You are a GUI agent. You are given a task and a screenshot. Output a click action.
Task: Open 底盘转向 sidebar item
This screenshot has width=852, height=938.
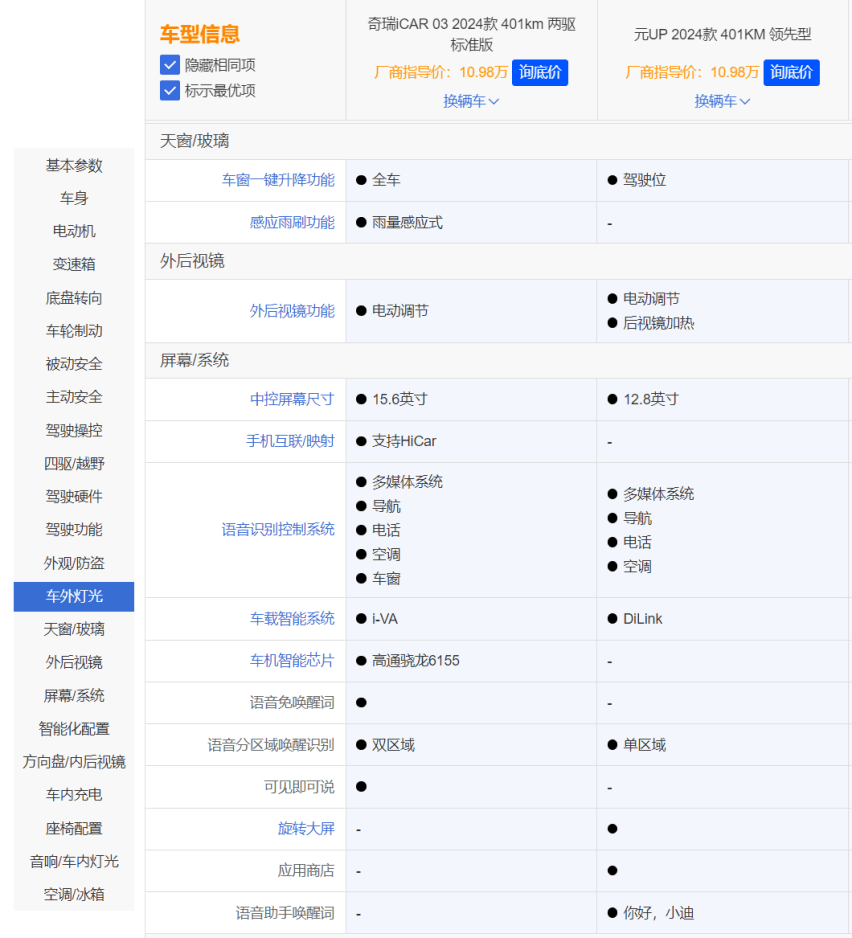[74, 298]
